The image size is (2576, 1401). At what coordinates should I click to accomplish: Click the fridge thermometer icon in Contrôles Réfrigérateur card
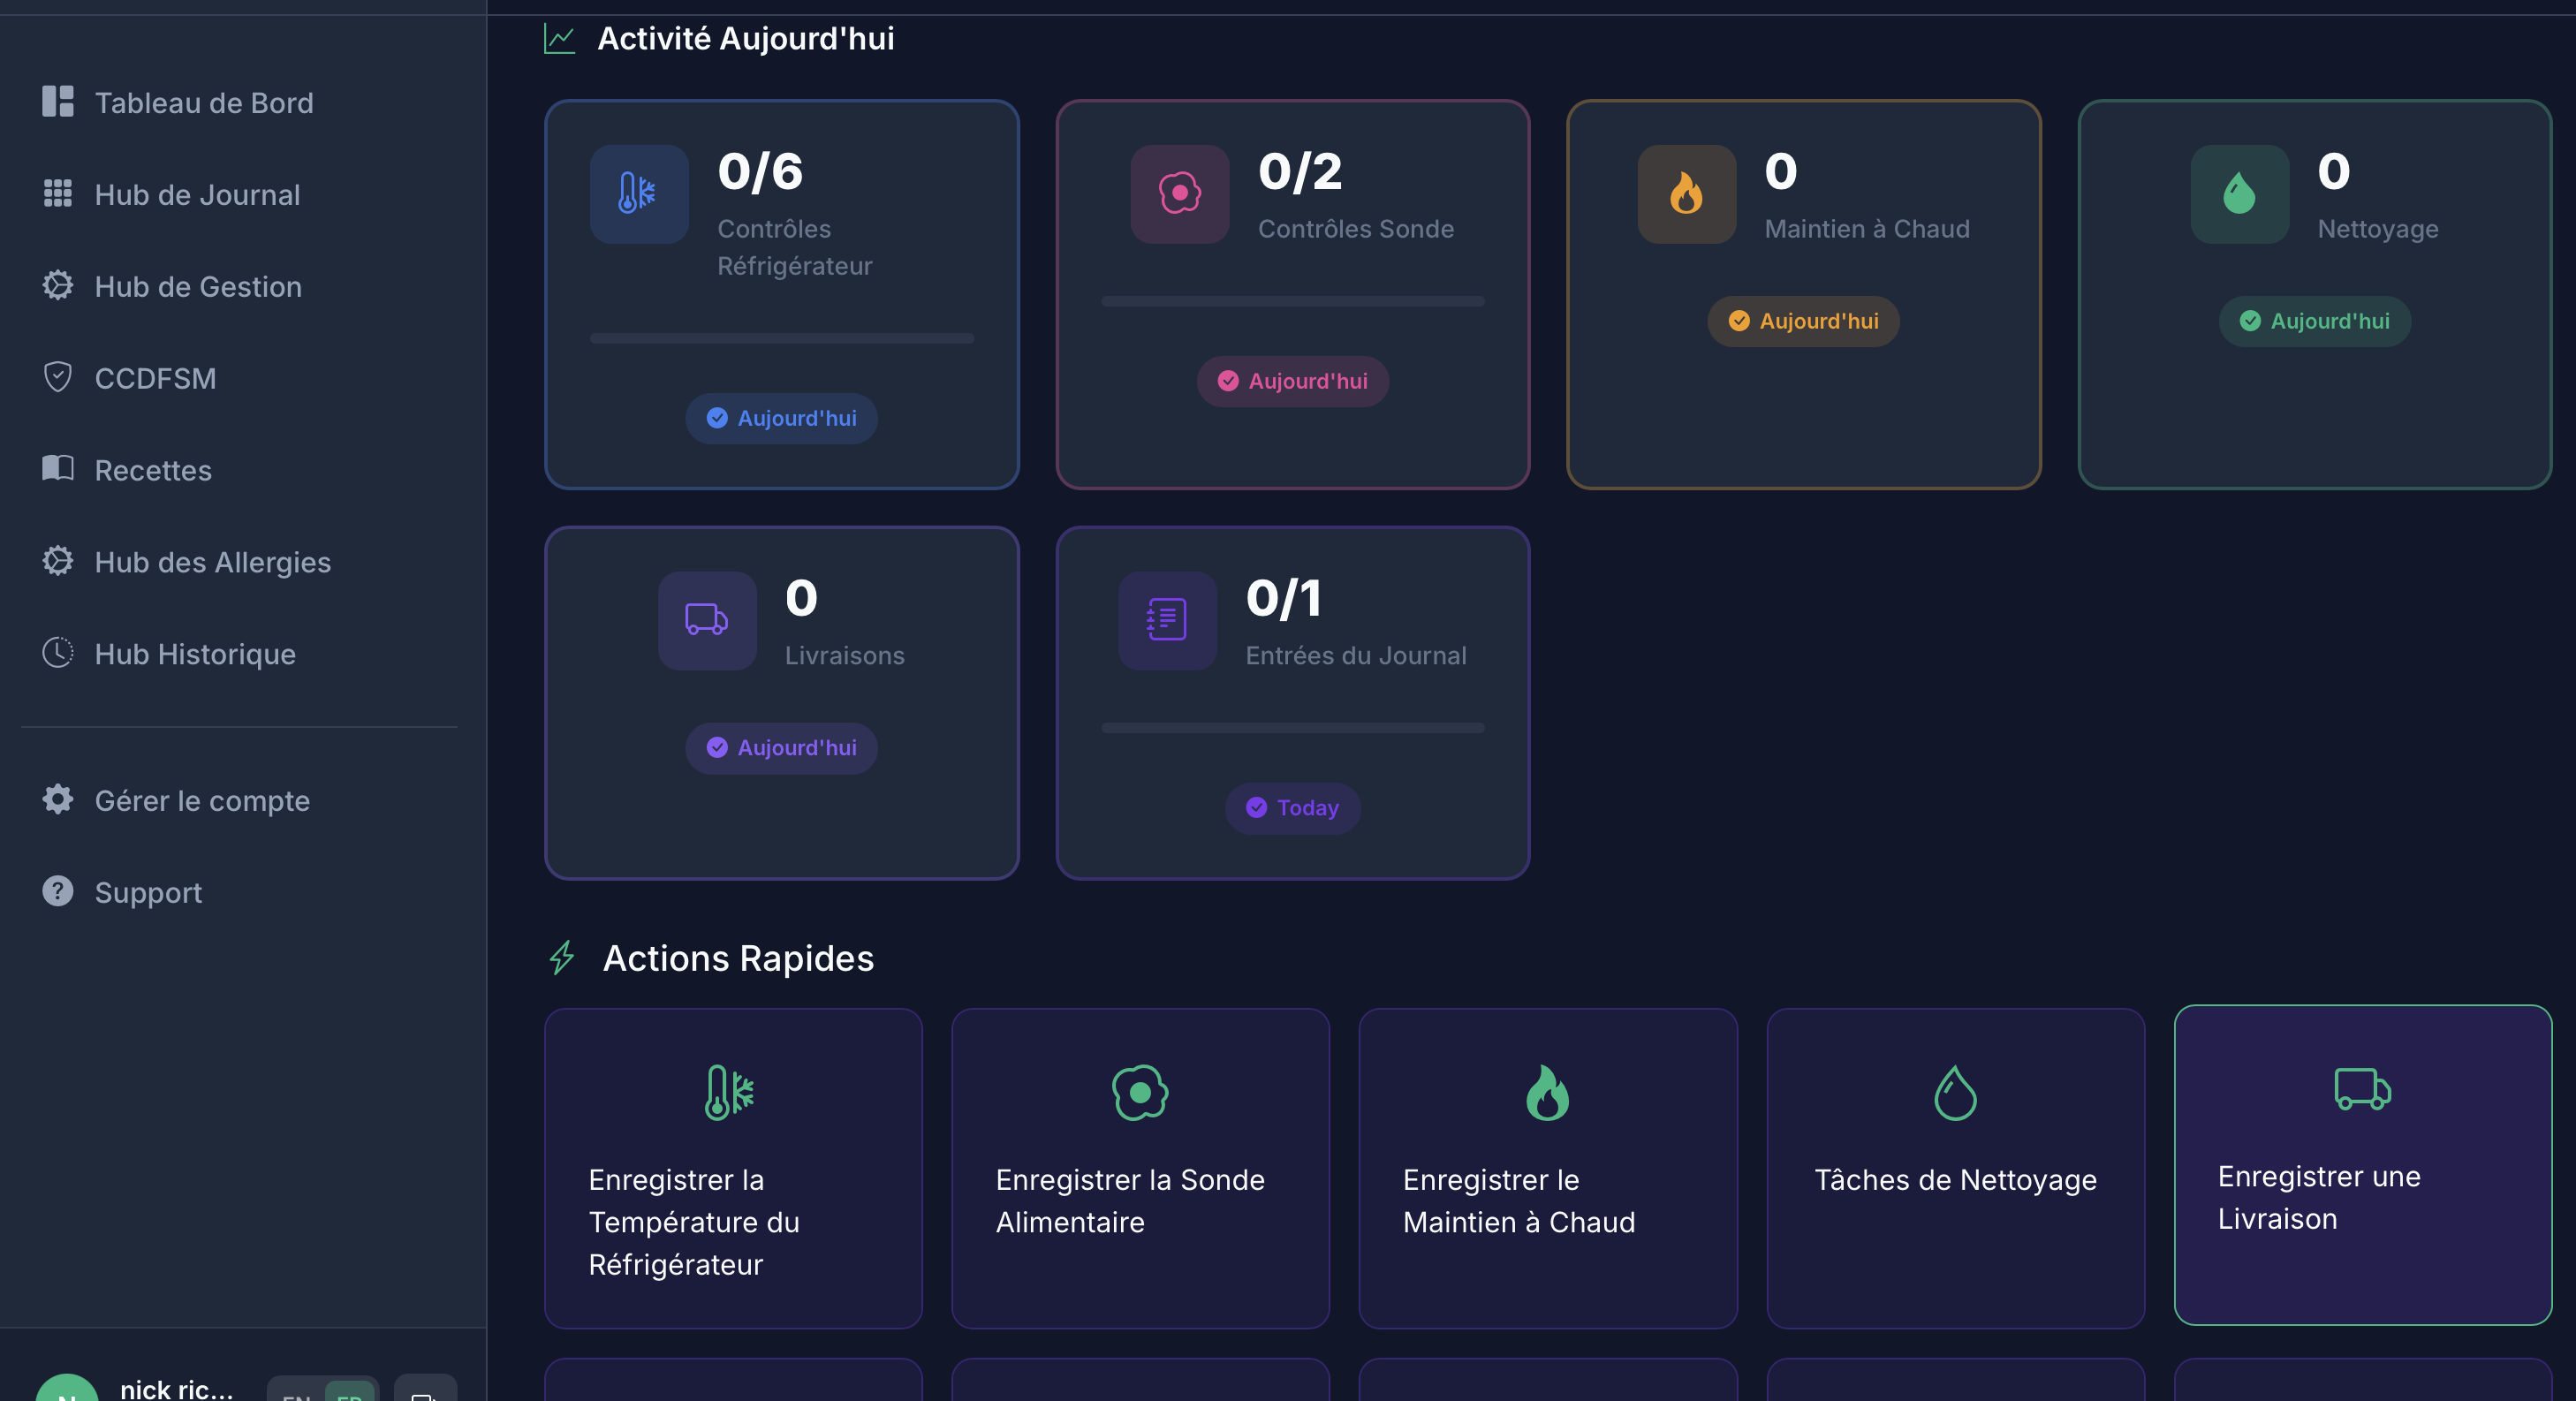639,194
